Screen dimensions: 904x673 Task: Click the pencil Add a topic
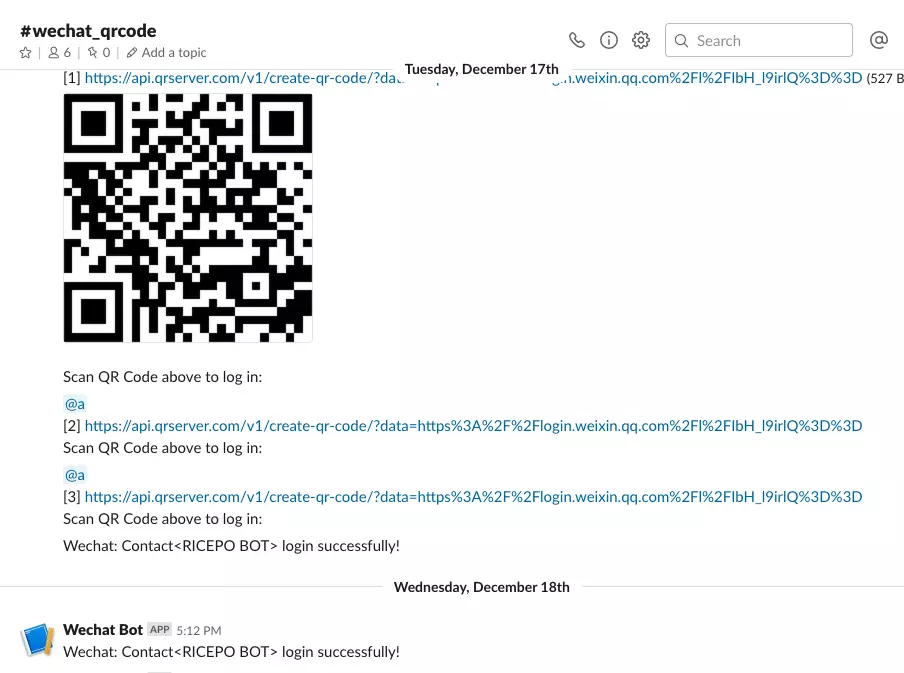click(x=166, y=52)
